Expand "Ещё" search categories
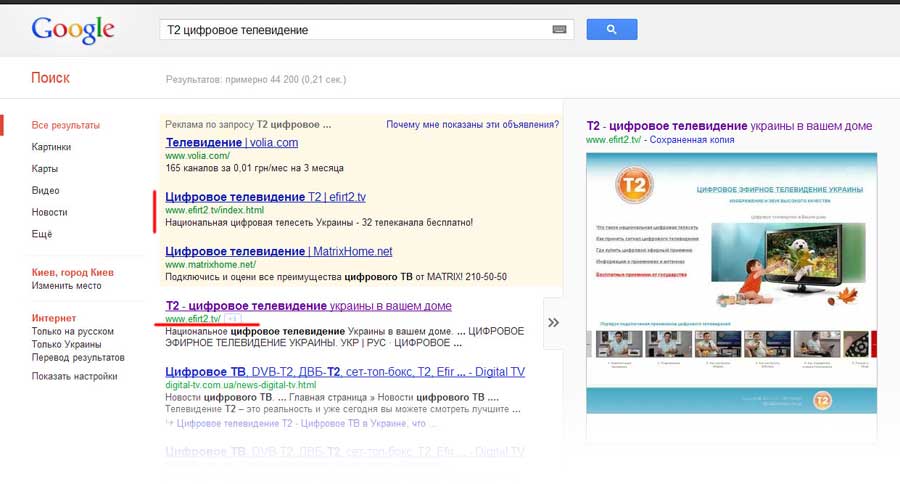Screen dimensions: 900x484 [x=42, y=234]
